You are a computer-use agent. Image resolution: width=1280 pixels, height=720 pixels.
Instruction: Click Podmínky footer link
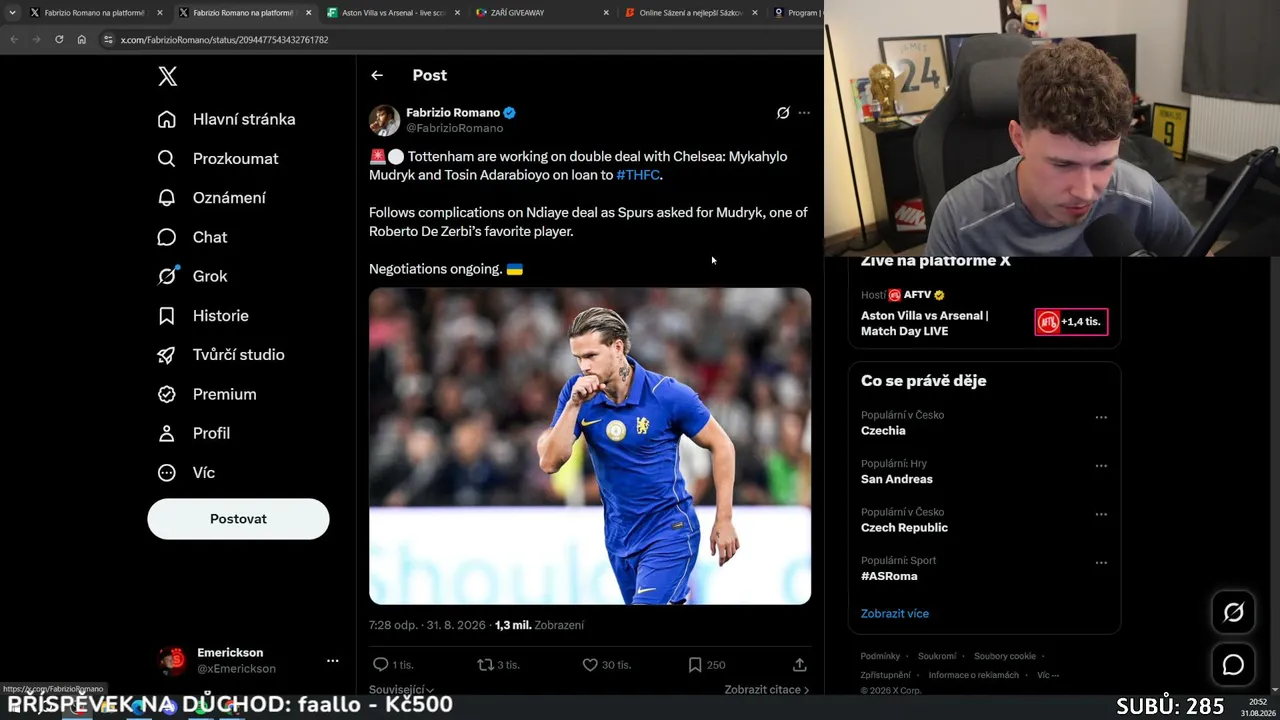[880, 656]
